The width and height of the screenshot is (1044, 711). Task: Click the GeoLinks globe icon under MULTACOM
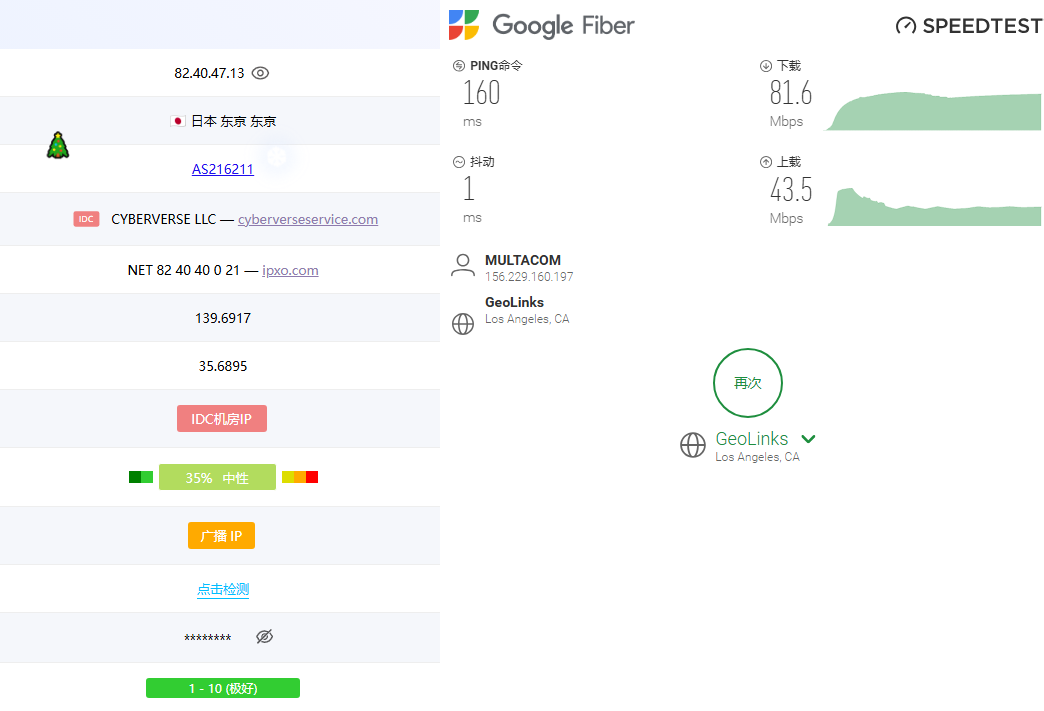pyautogui.click(x=462, y=324)
